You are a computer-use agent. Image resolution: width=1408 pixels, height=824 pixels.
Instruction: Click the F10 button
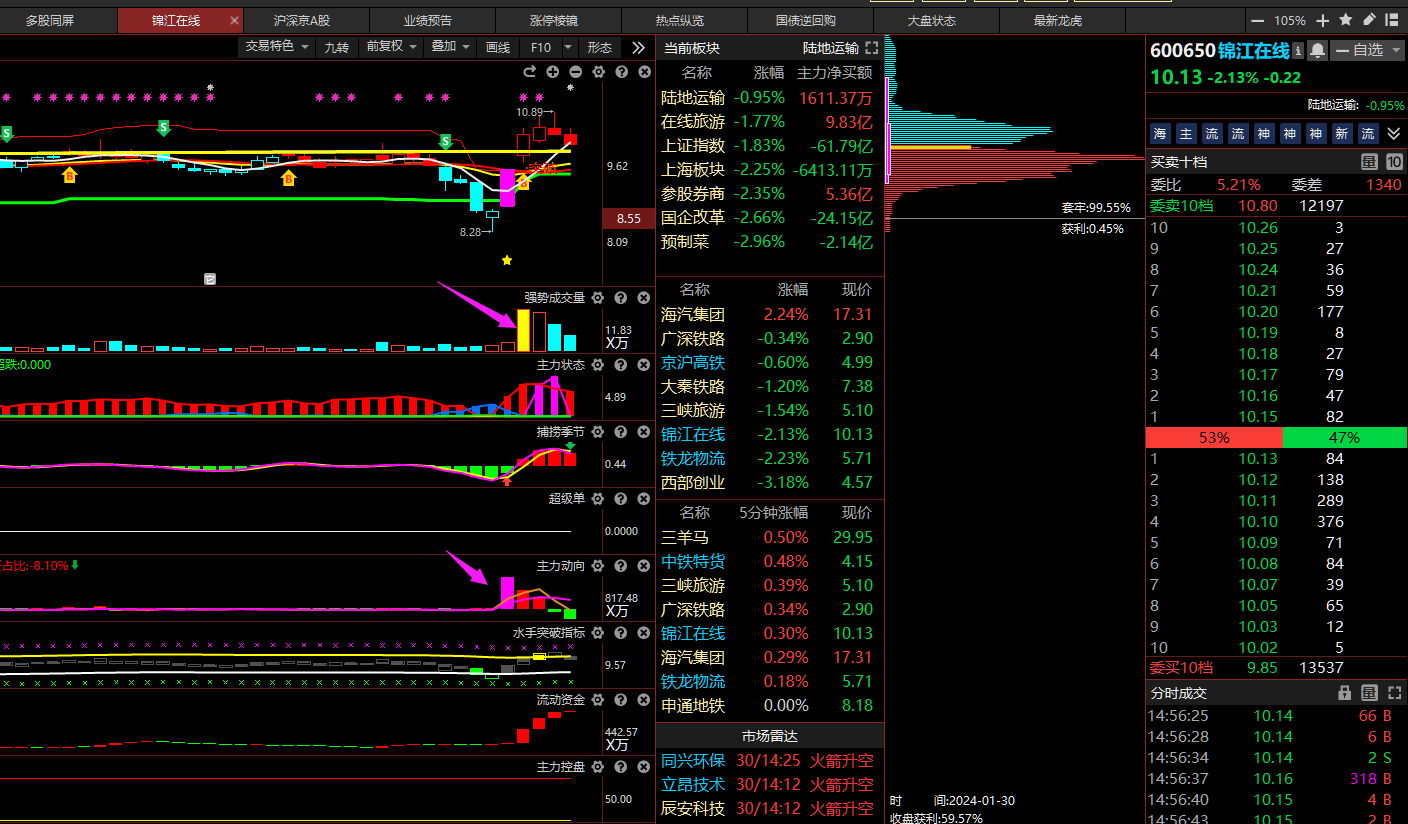541,47
